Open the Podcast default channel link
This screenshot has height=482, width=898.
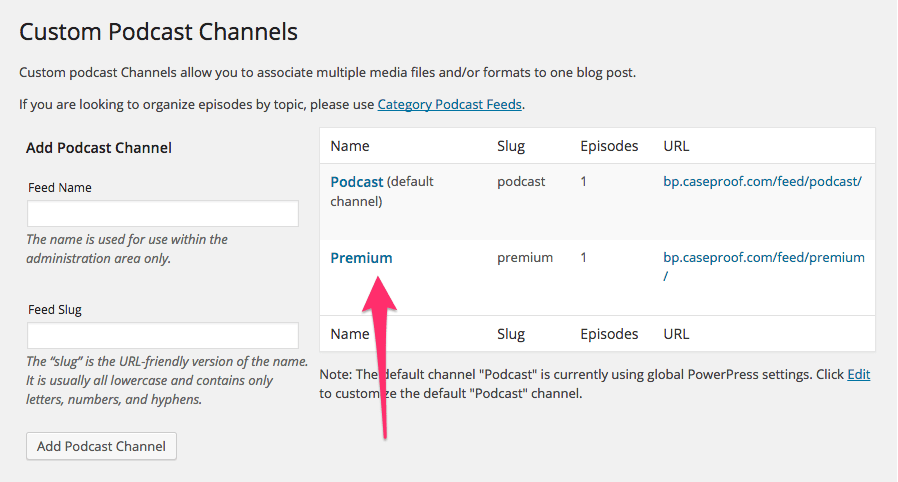[357, 181]
